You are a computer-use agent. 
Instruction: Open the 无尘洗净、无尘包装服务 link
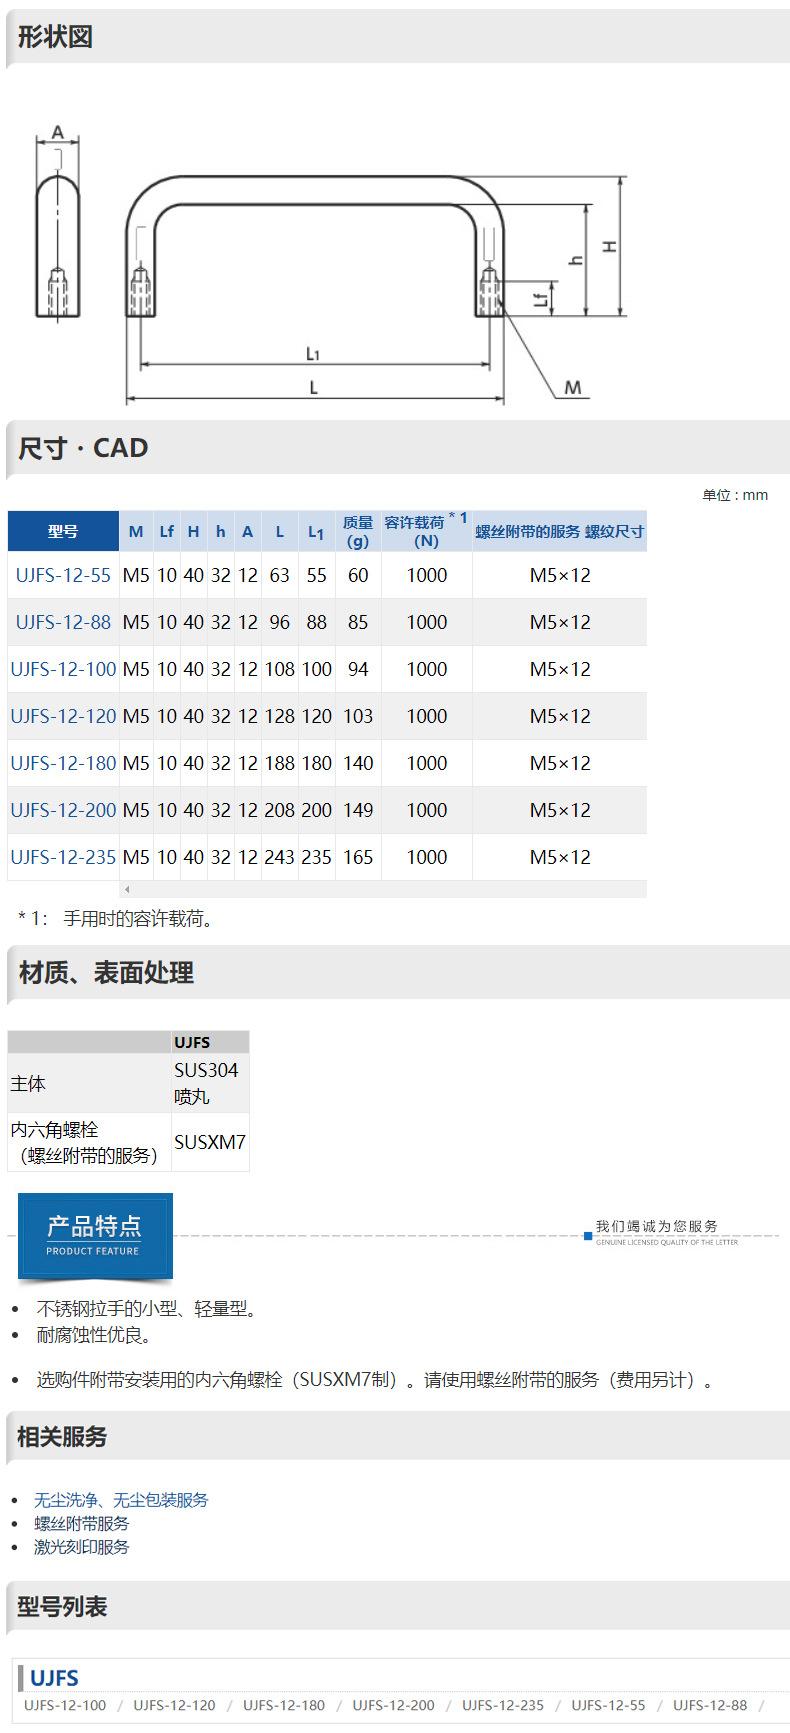click(x=121, y=1499)
